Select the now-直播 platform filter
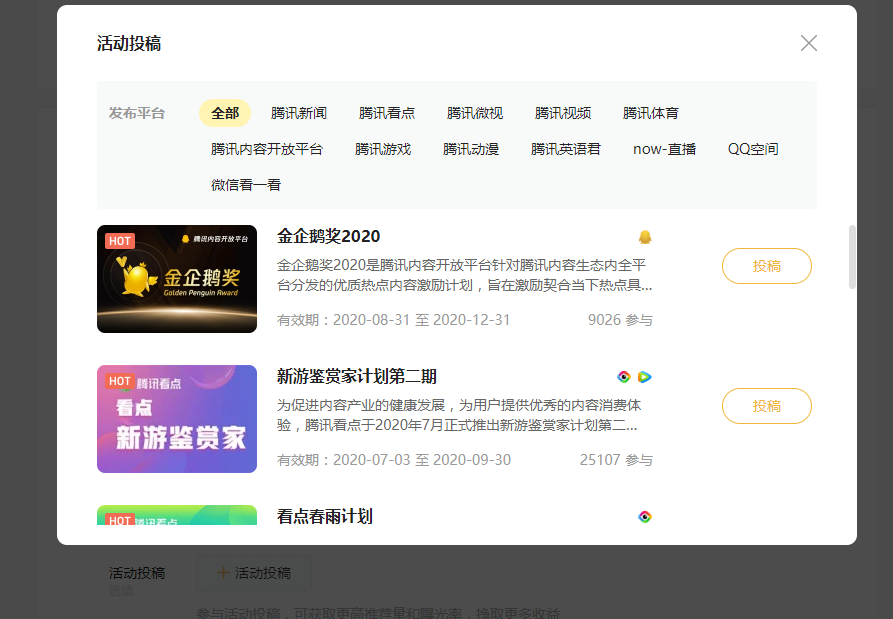Viewport: 893px width, 619px height. [665, 149]
